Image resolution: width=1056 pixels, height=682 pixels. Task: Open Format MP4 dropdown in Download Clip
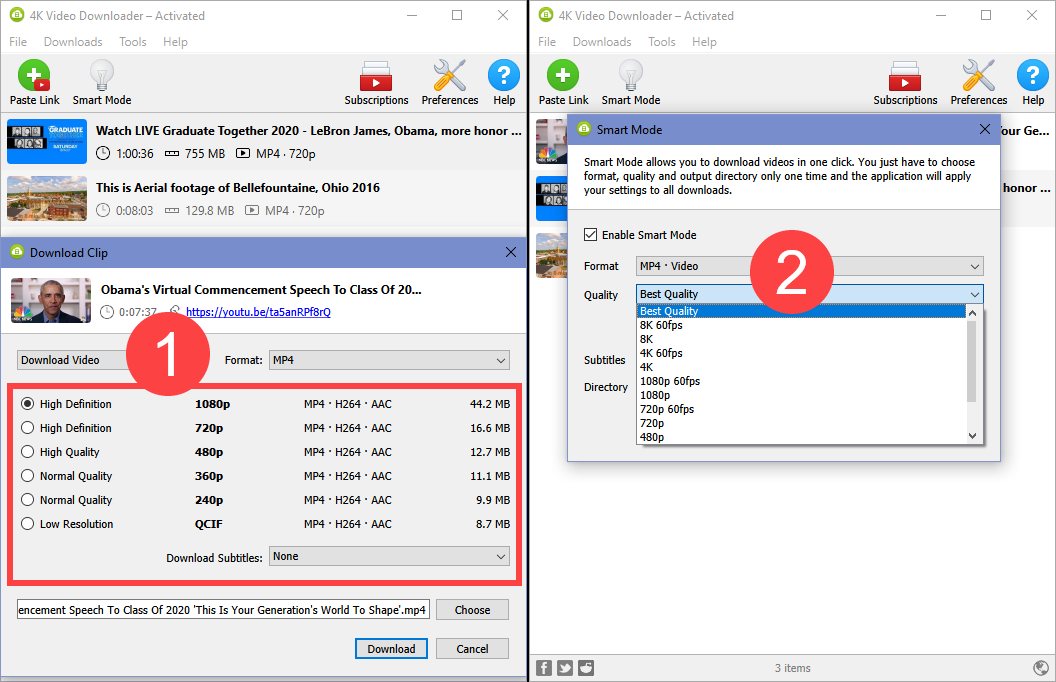[x=389, y=360]
